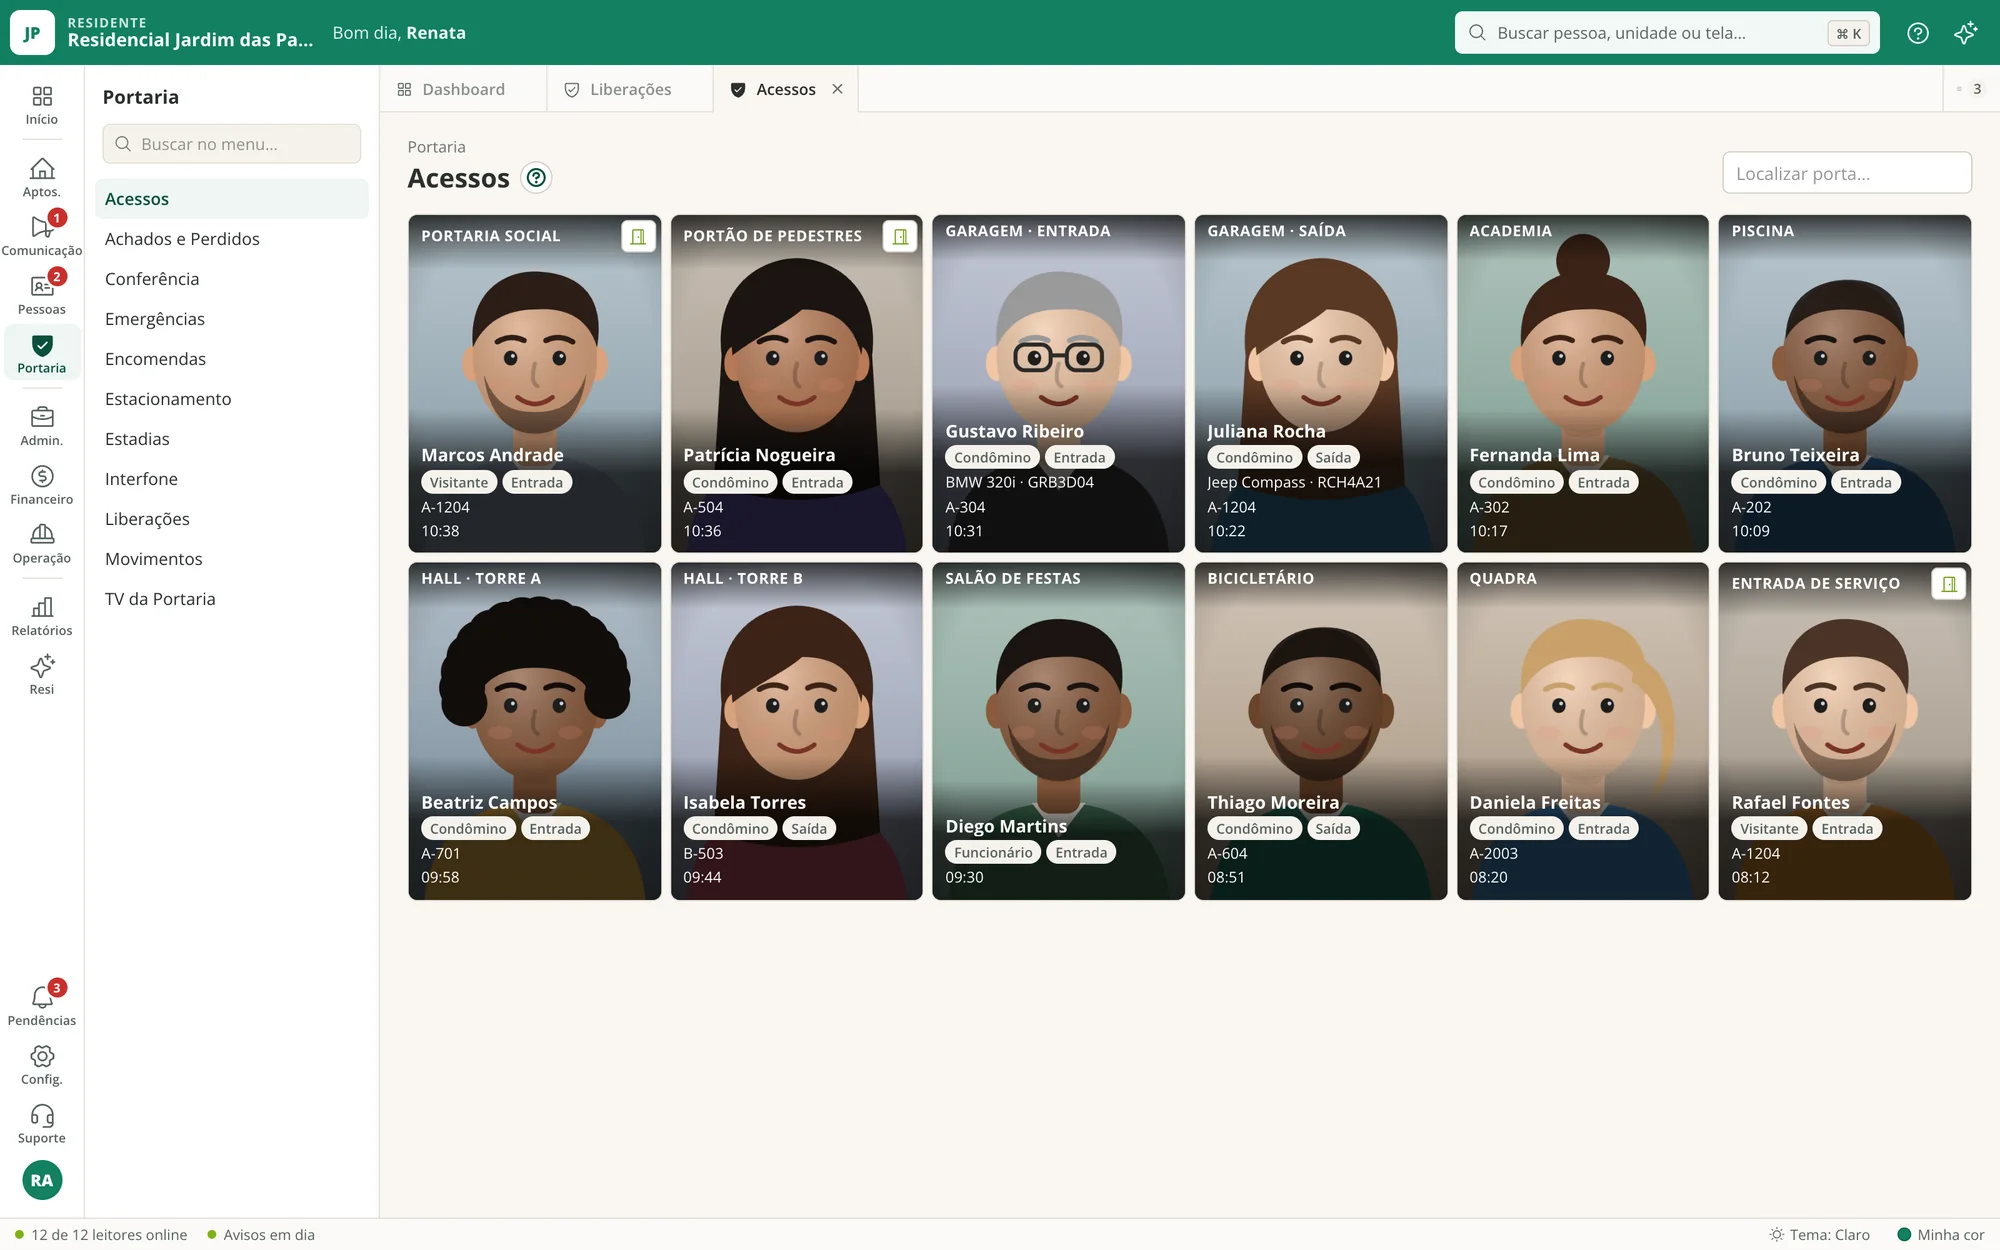Viewport: 2000px width, 1250px height.
Task: Switch to the Dashboard tab
Action: tap(463, 89)
